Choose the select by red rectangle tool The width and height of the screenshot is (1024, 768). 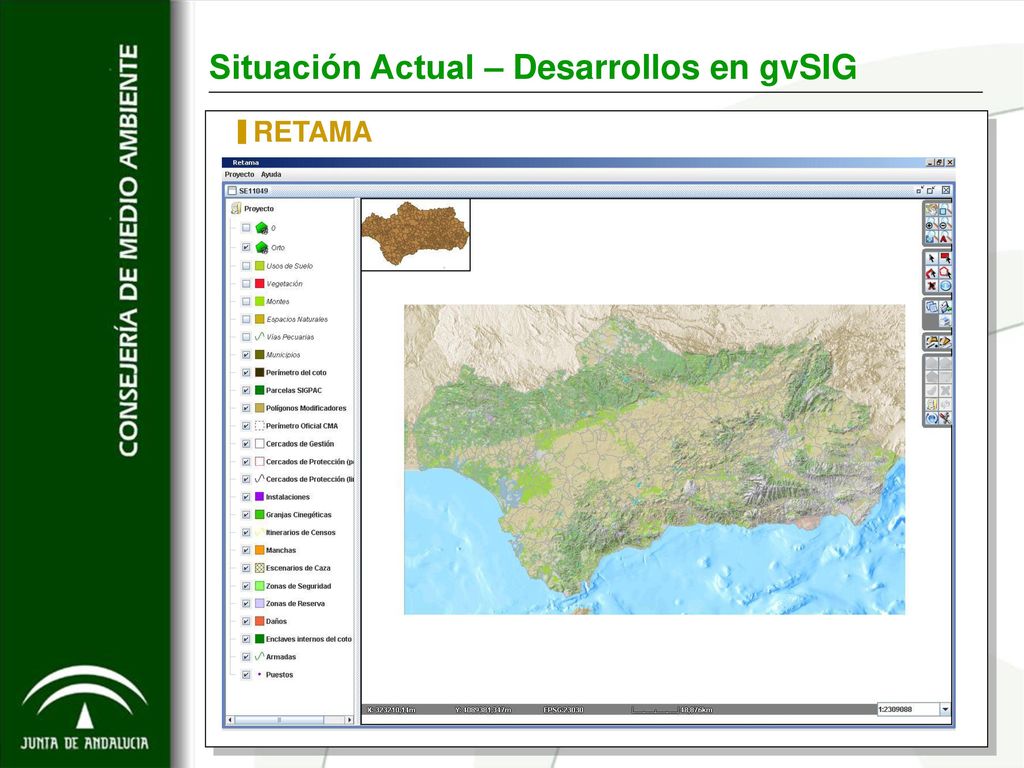tap(945, 259)
